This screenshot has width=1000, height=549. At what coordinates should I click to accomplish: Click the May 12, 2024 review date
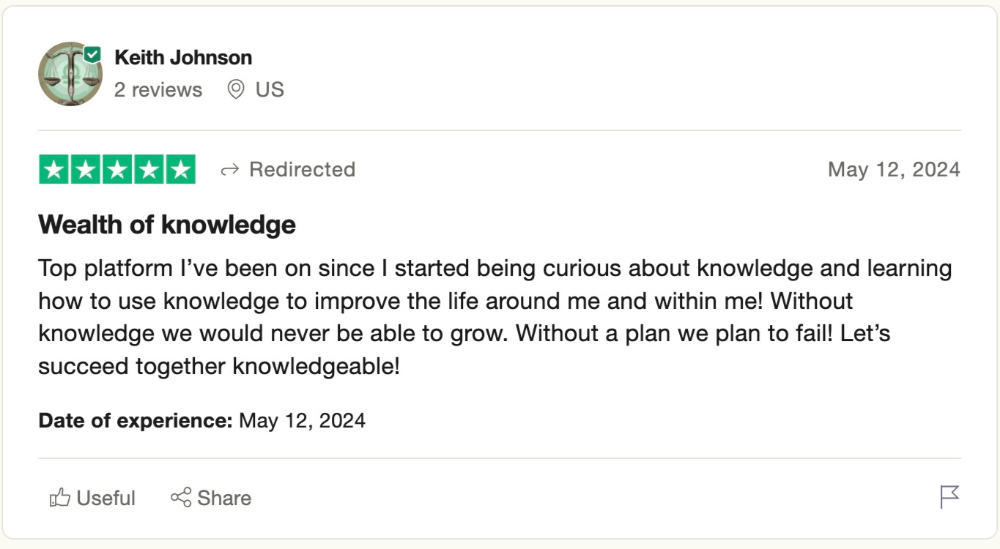[x=893, y=170]
